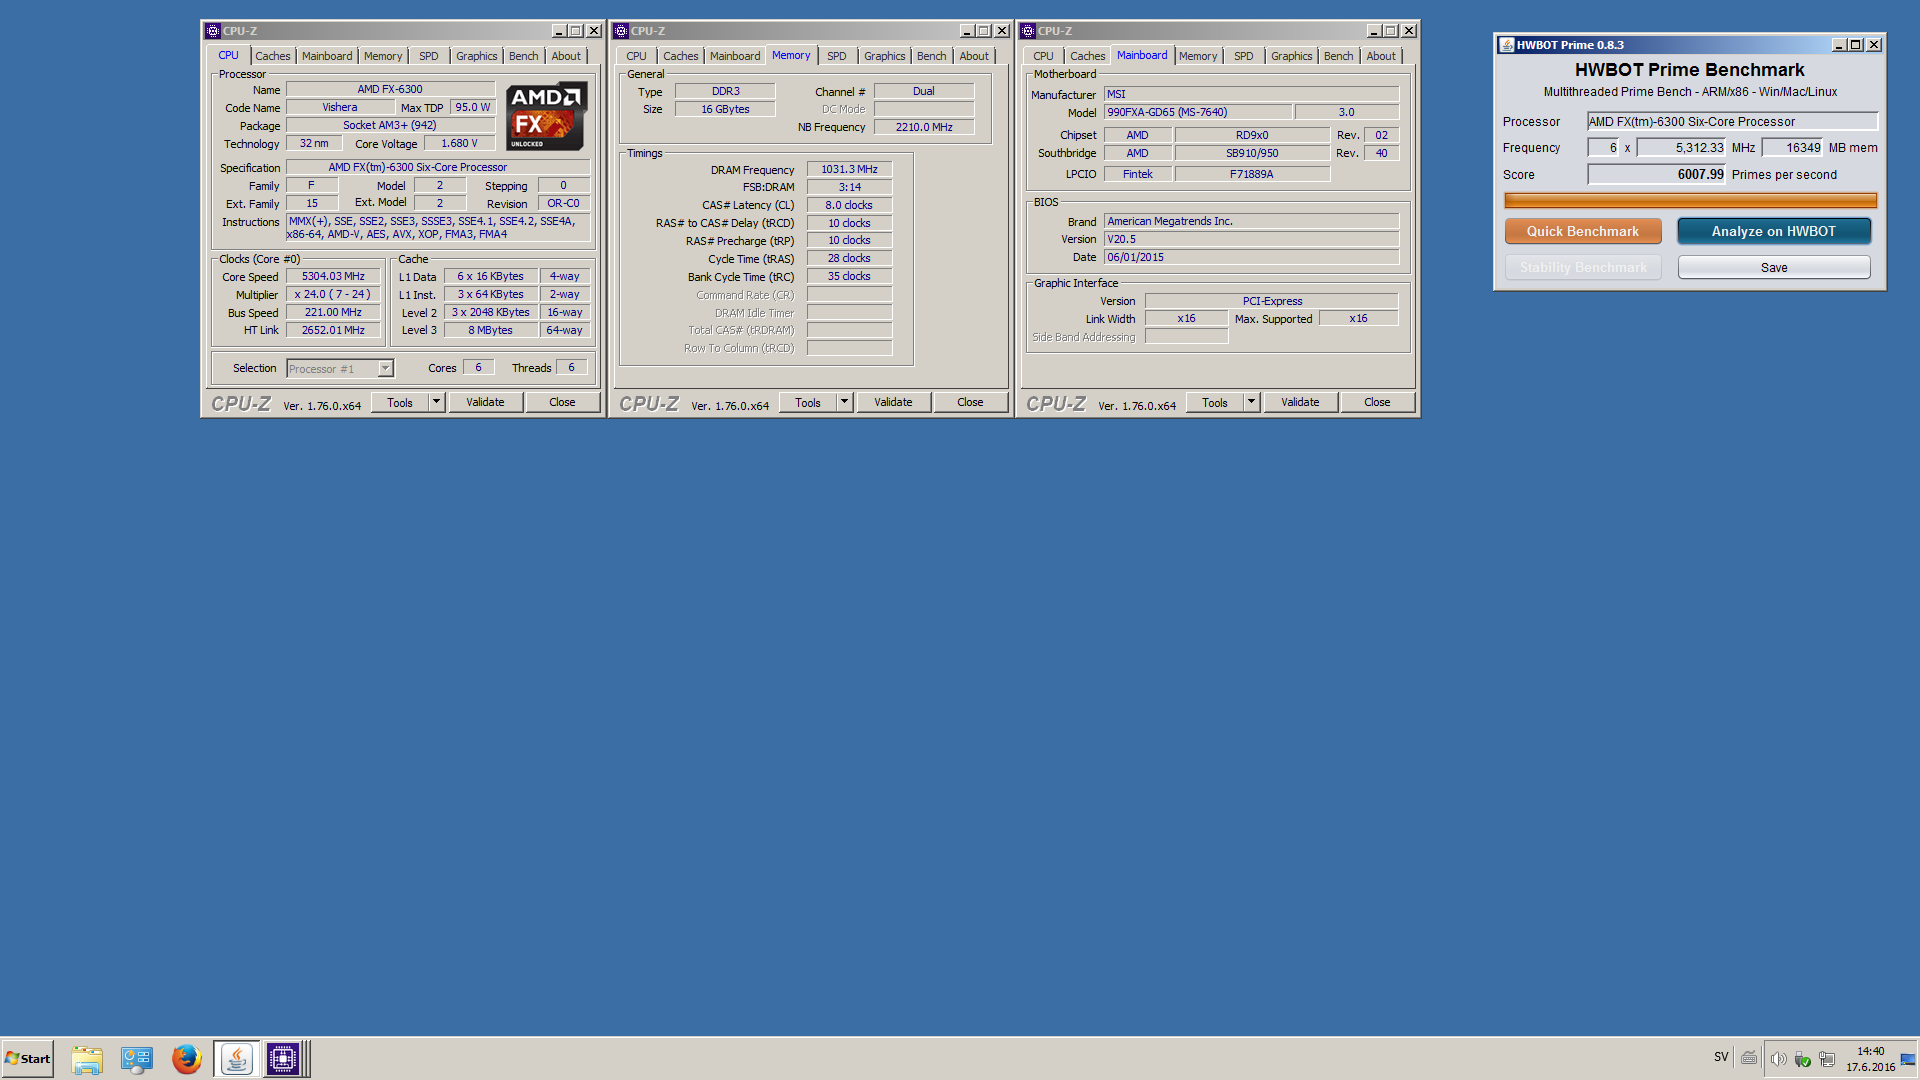
Task: Click Validate in the Memory CPU-Z window
Action: 893,402
